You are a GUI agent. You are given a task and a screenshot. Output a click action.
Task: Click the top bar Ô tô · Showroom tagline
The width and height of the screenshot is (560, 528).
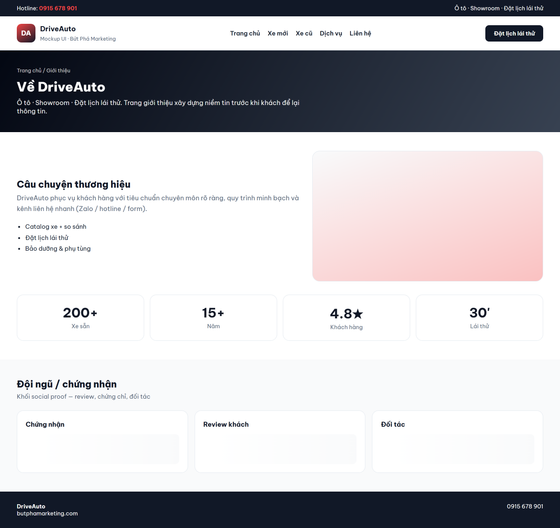pyautogui.click(x=499, y=8)
